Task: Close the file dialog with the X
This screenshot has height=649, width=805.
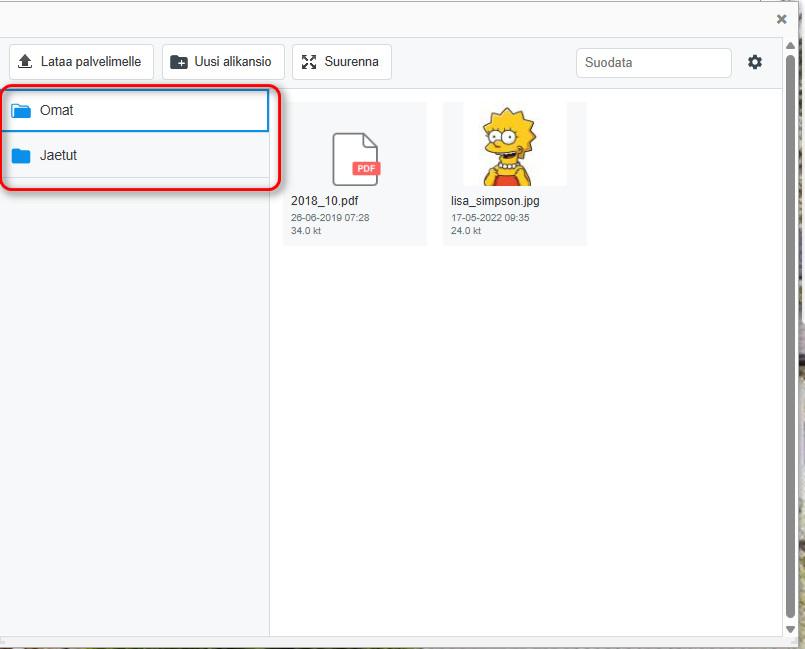Action: [781, 20]
